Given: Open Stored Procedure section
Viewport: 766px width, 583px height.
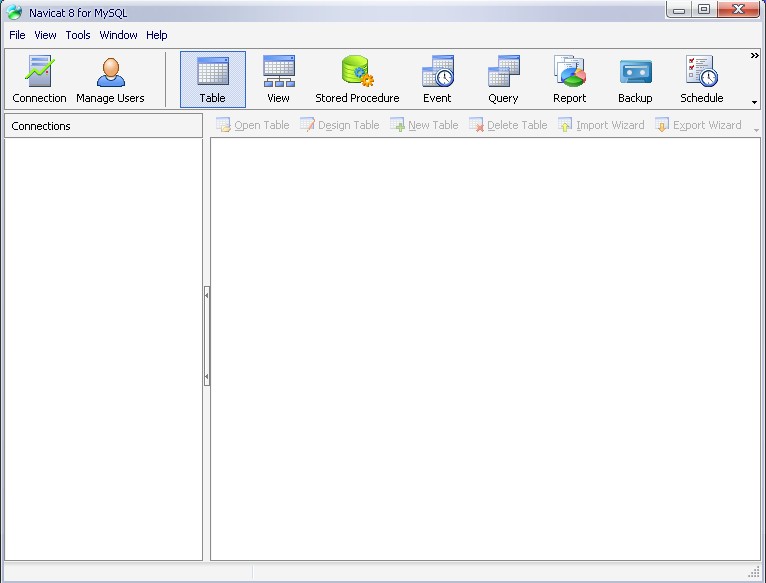Looking at the screenshot, I should [357, 79].
